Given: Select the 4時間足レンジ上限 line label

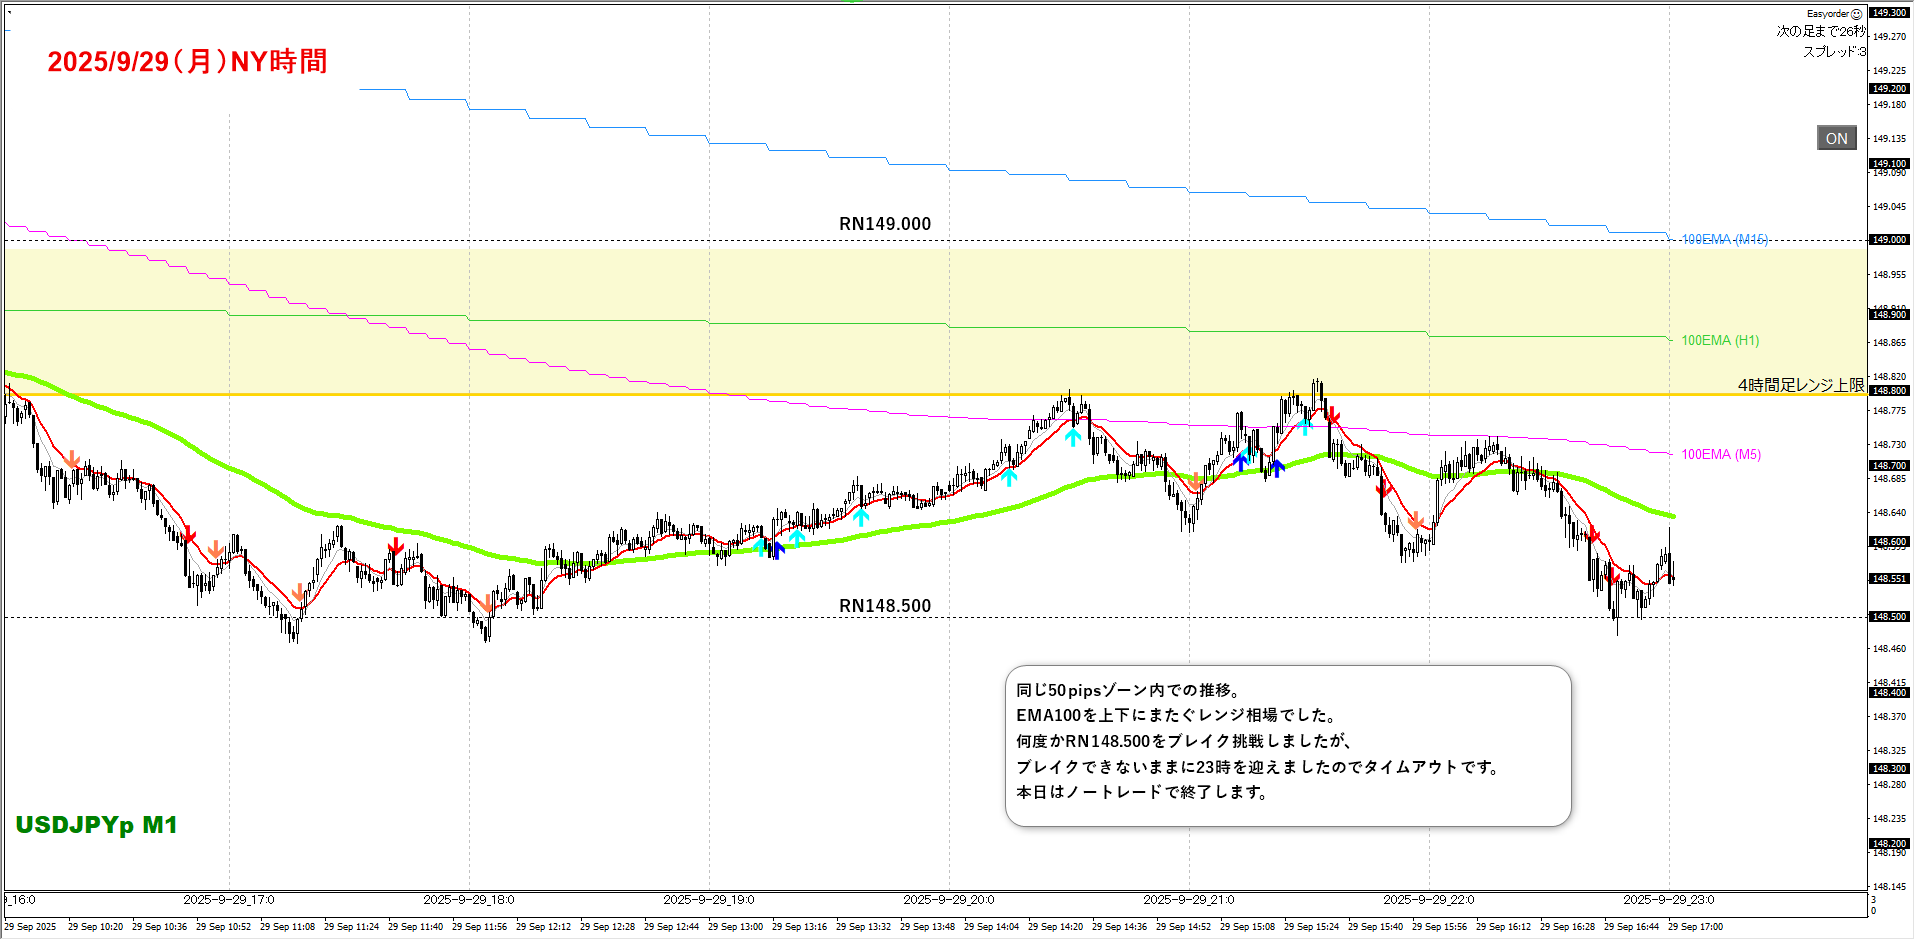Looking at the screenshot, I should click(x=1800, y=385).
